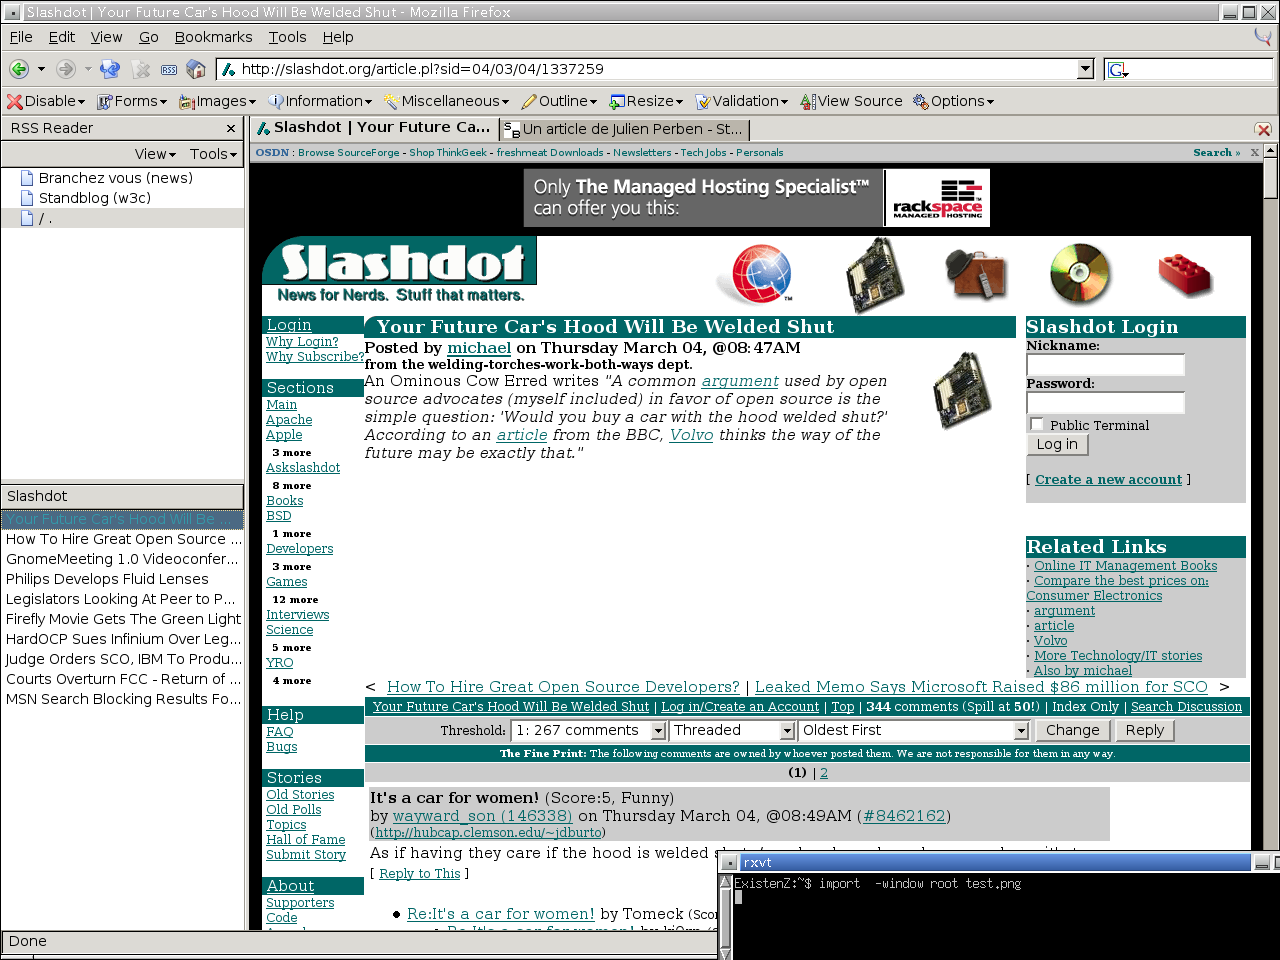Image resolution: width=1280 pixels, height=960 pixels.
Task: Select Philips Develops Fluid Lenses in the RSS sidebar
Action: (122, 579)
